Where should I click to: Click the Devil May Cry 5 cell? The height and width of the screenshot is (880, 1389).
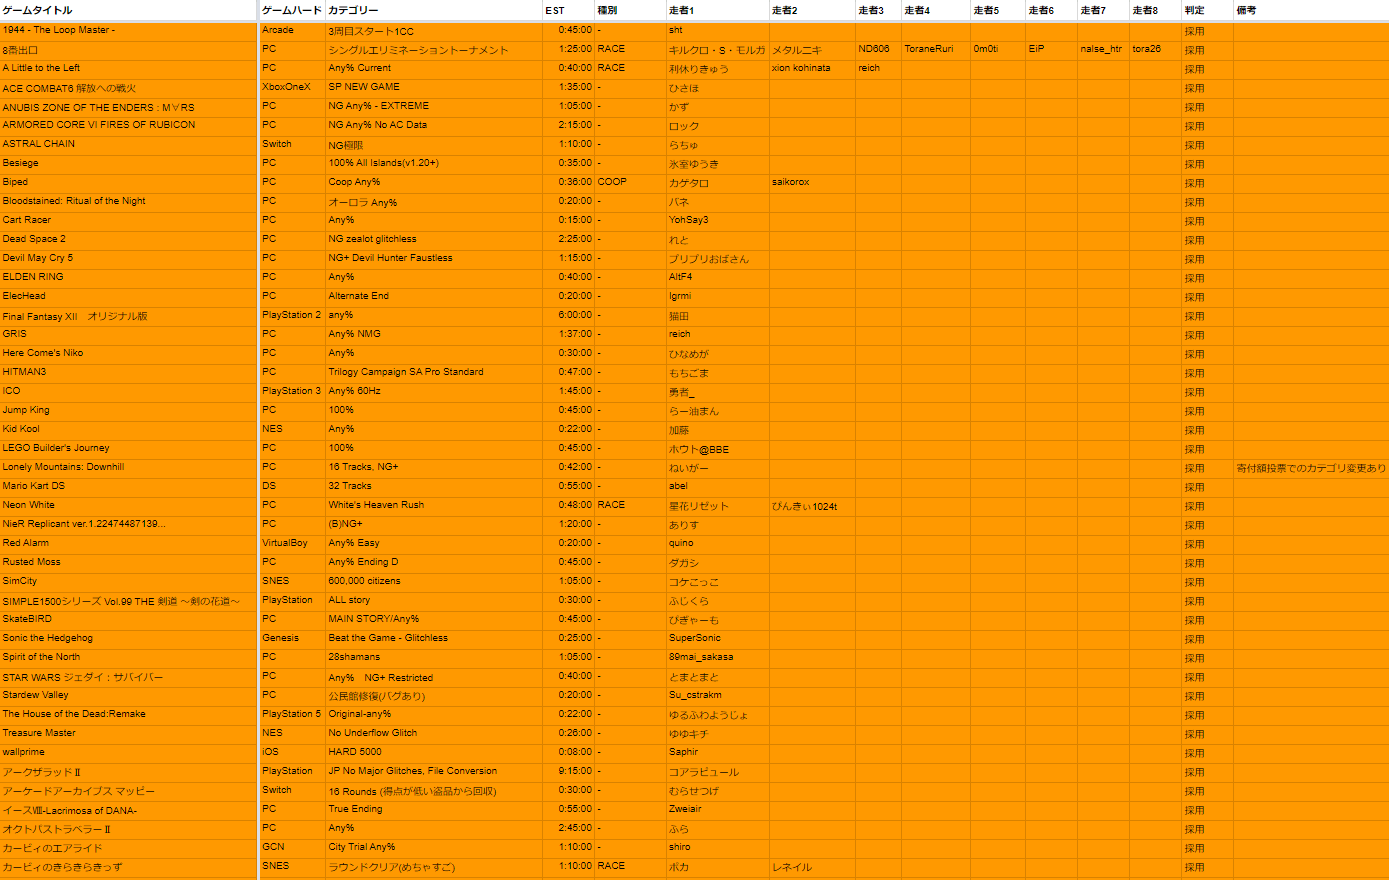tap(129, 259)
